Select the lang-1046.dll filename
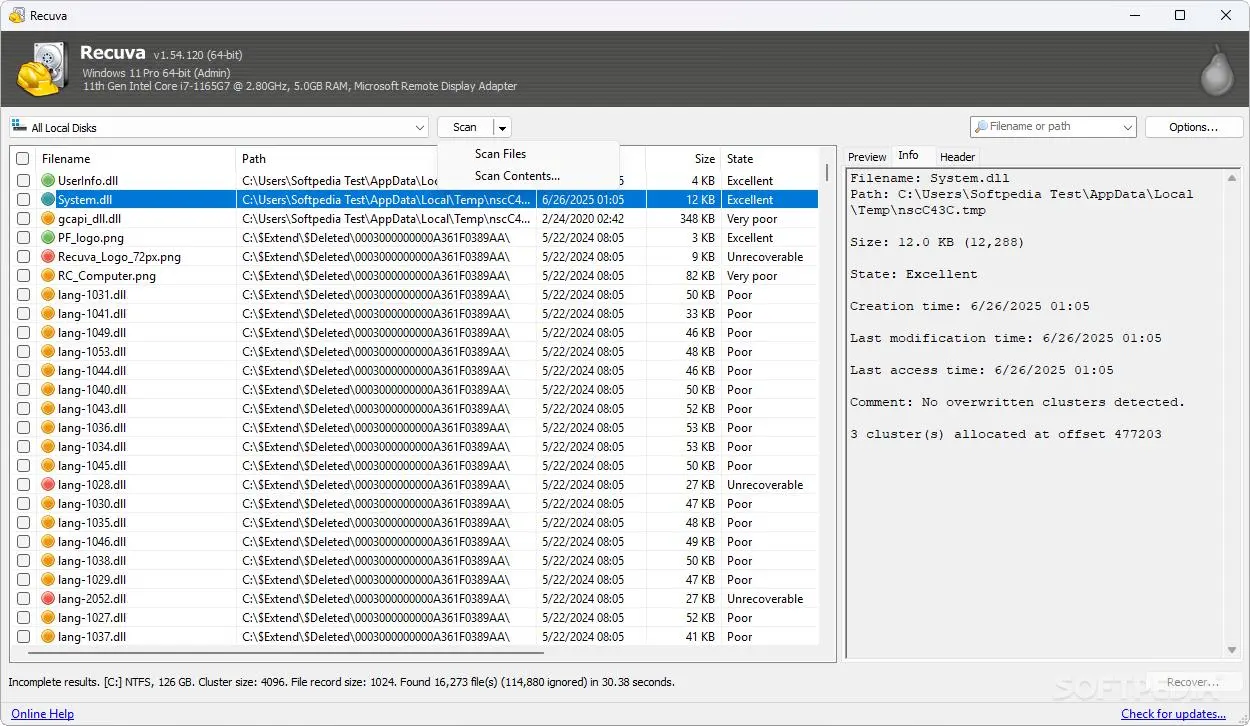Viewport: 1250px width, 726px height. point(92,542)
